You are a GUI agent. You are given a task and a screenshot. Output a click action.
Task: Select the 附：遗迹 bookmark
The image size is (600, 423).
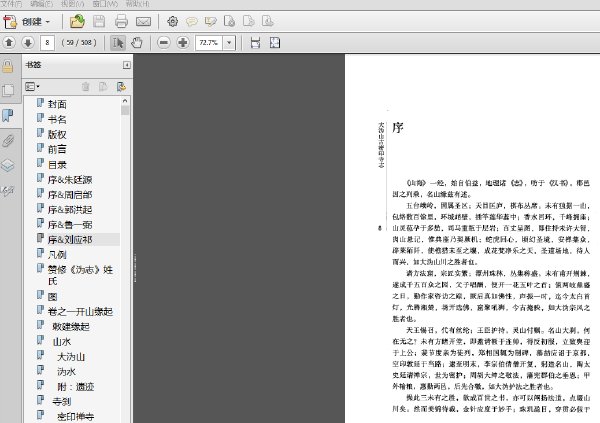[x=75, y=387]
